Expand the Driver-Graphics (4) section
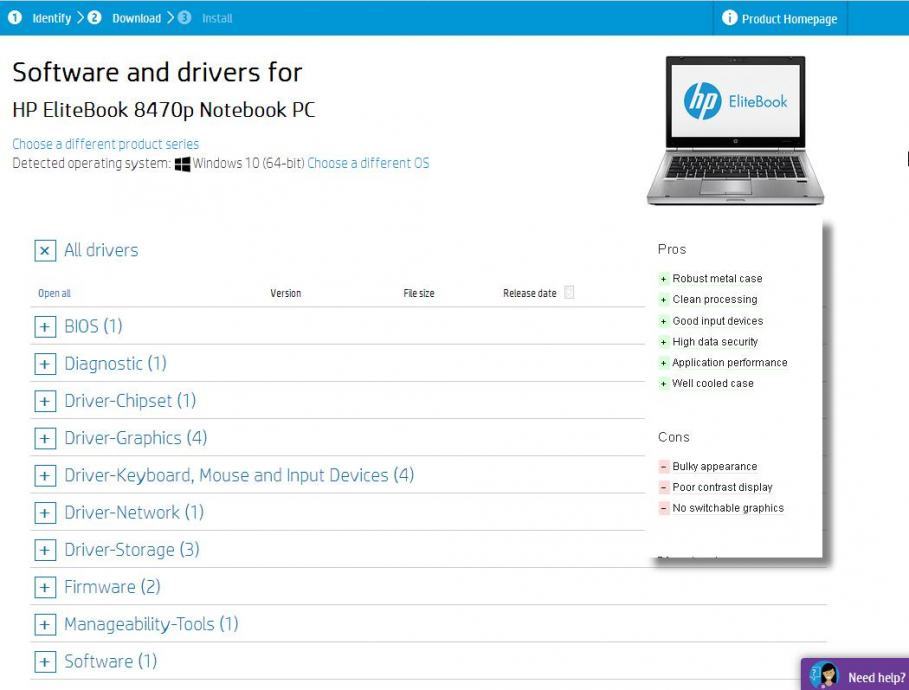The image size is (909, 690). tap(45, 439)
